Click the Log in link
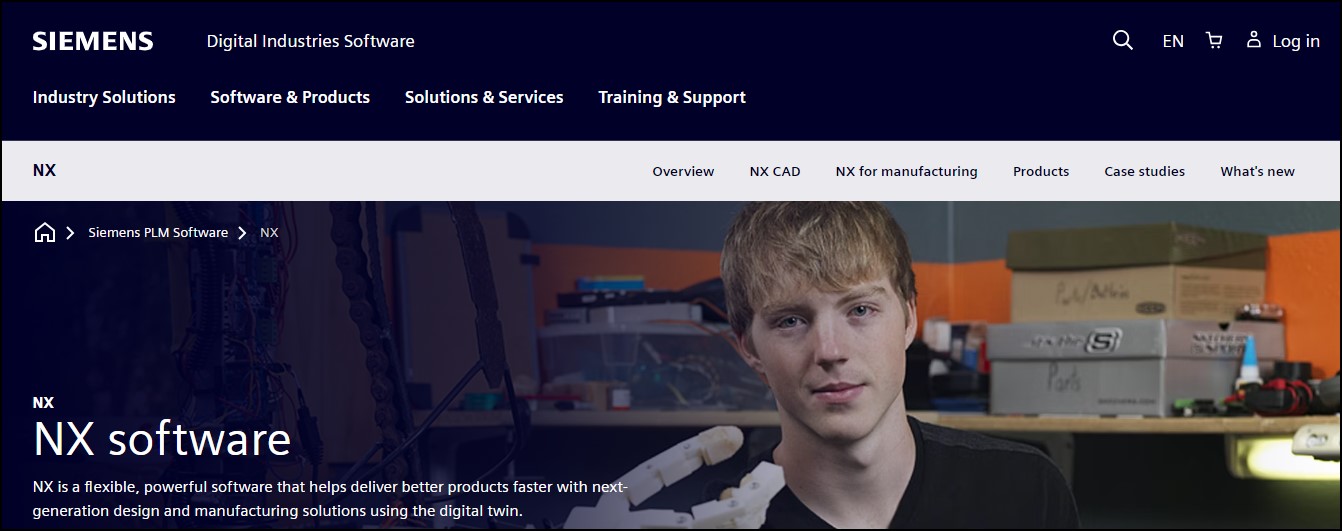 coord(1296,41)
